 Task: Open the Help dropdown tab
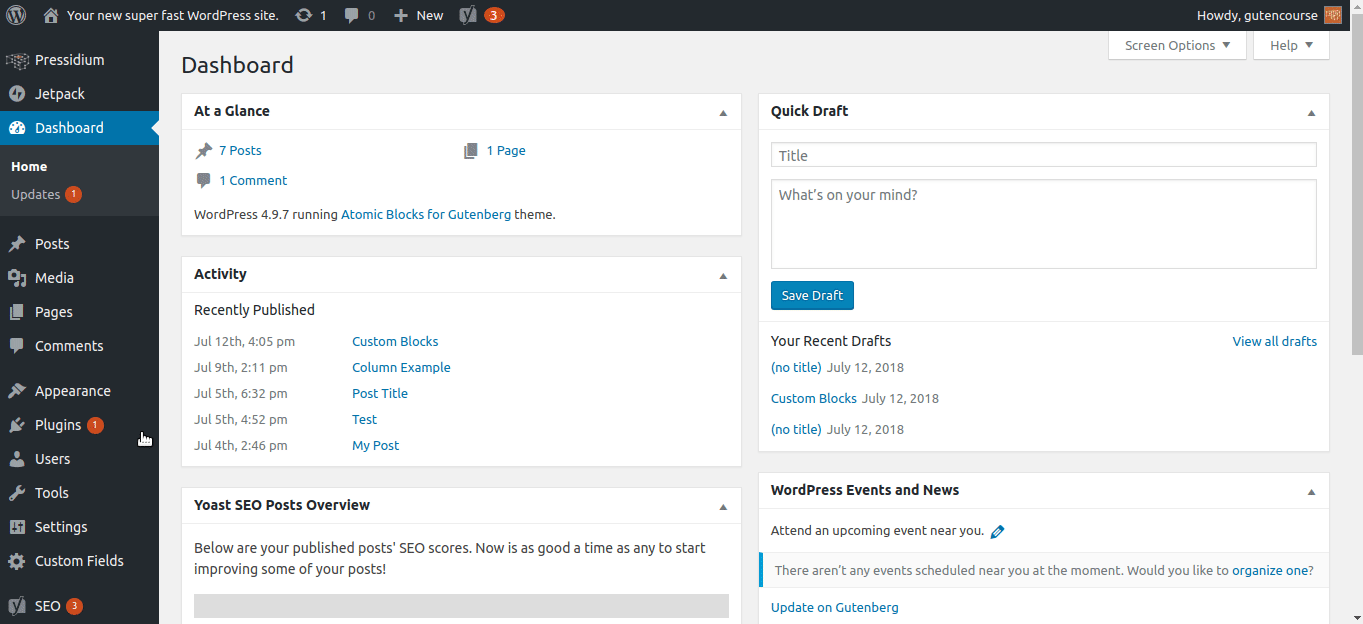(x=1291, y=45)
